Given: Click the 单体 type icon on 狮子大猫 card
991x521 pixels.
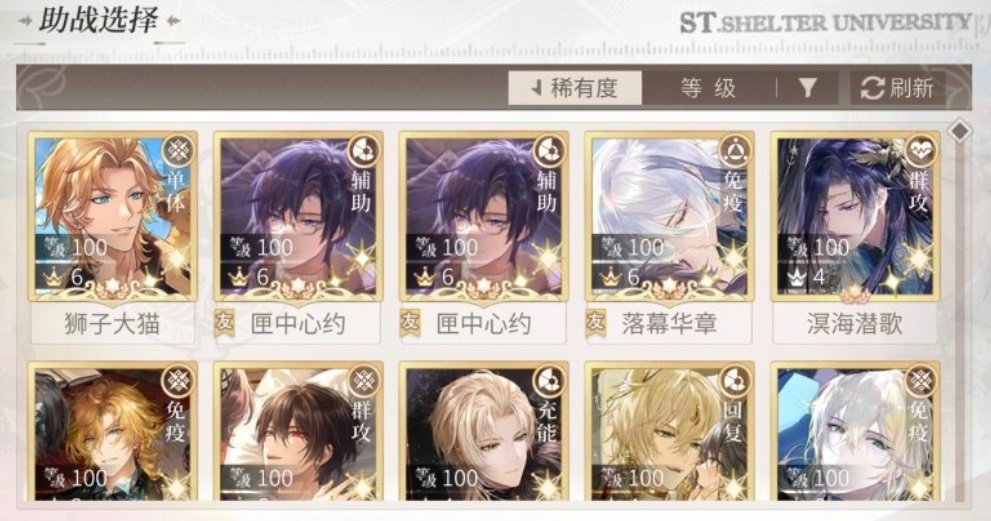Looking at the screenshot, I should pyautogui.click(x=177, y=151).
